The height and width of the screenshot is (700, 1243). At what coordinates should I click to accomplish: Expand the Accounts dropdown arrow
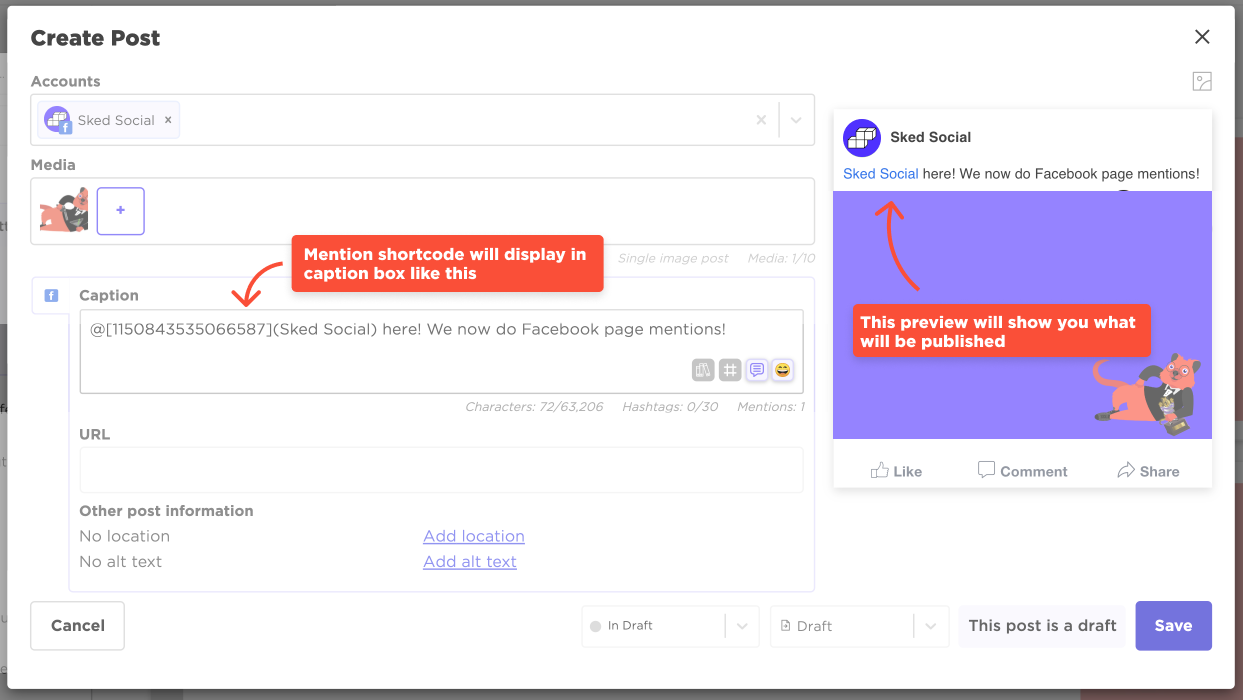(796, 120)
